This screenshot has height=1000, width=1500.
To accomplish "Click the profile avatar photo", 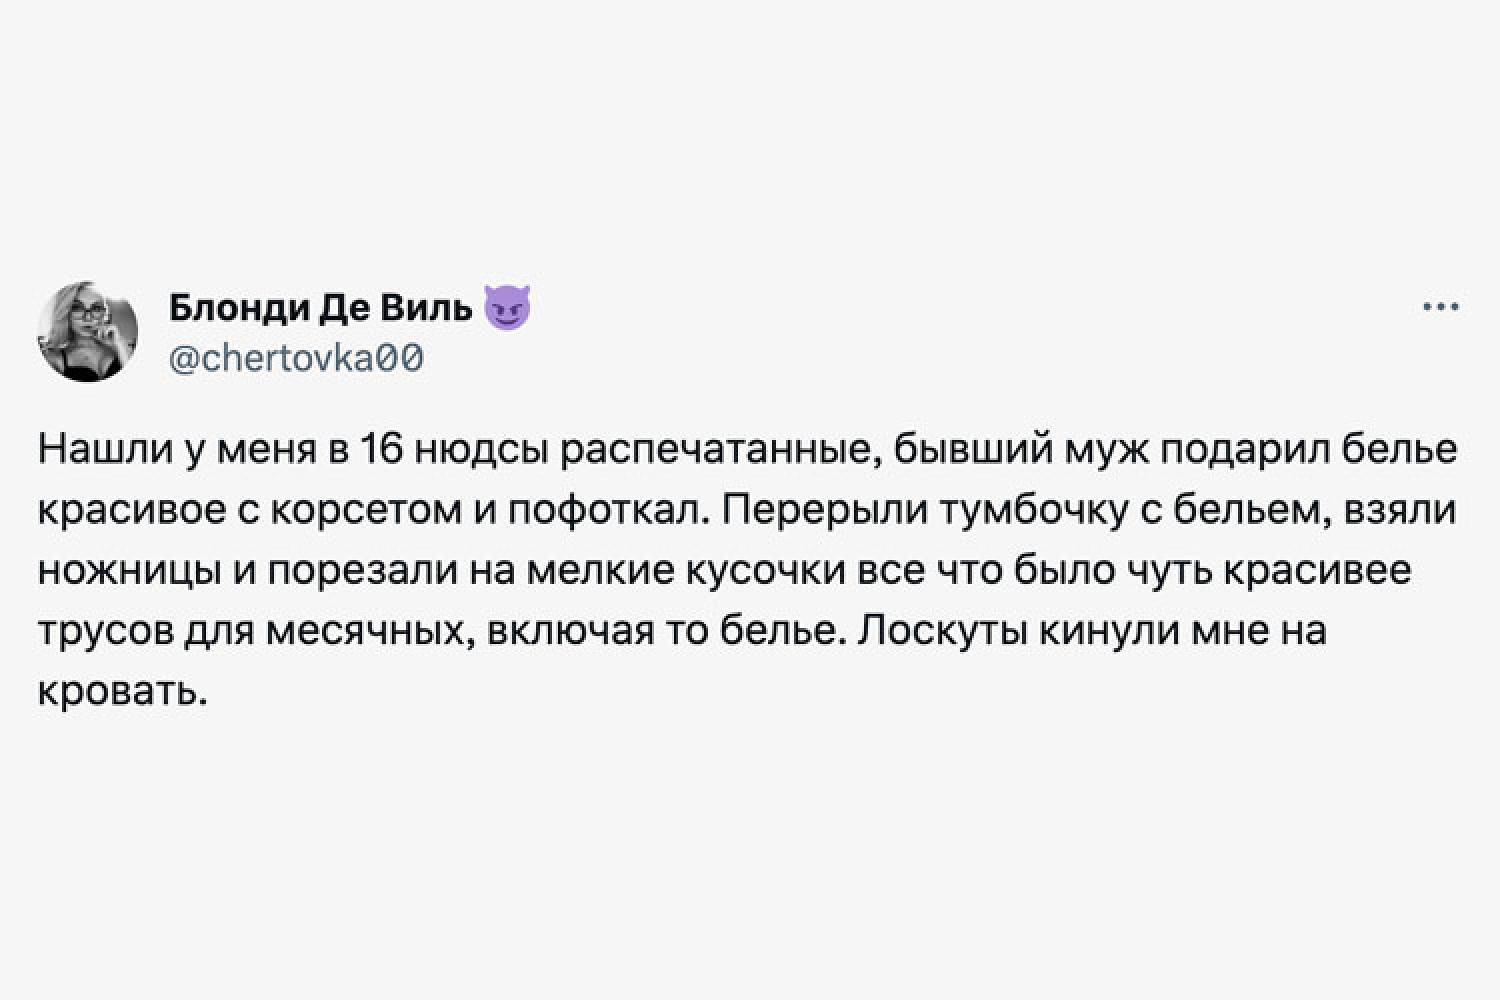I will click(x=87, y=331).
